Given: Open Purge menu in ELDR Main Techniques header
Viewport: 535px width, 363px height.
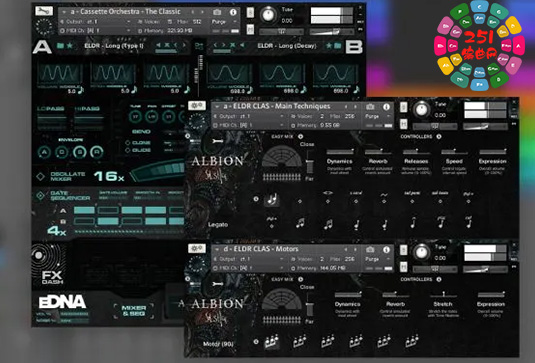Looking at the screenshot, I should [x=377, y=116].
